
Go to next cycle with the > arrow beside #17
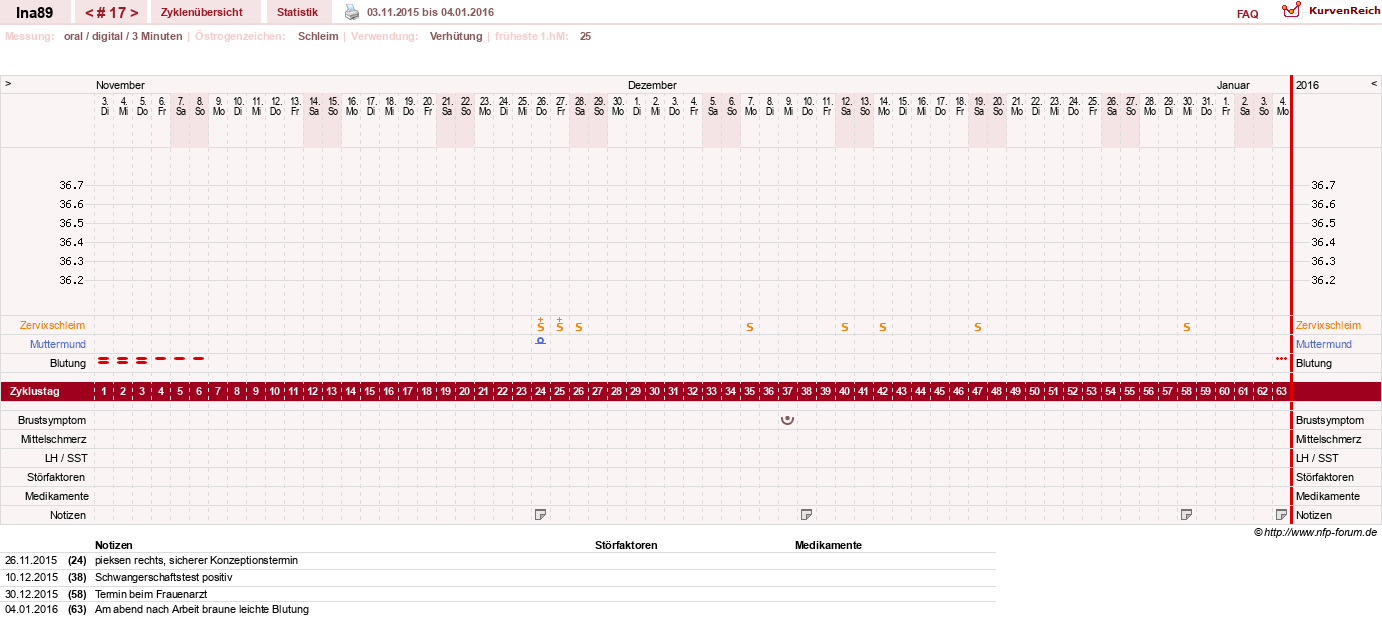(x=134, y=13)
